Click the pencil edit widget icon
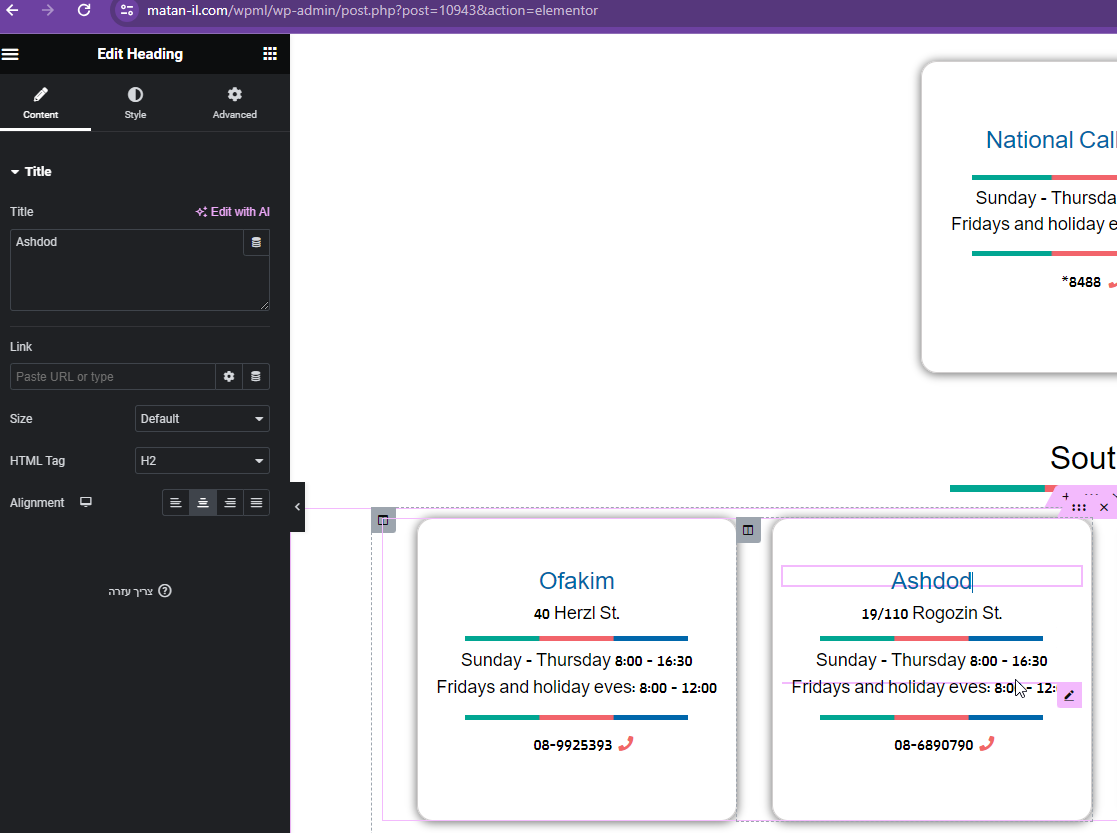Screen dimensions: 1117x833 tap(1069, 695)
